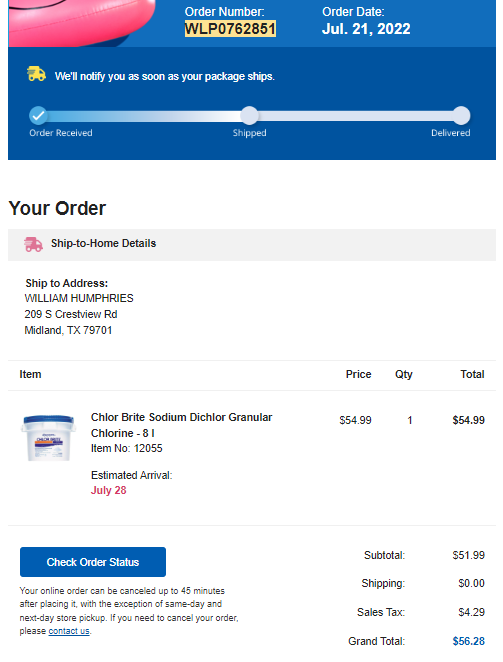Open the Chlor Brite bucket product image

48,437
